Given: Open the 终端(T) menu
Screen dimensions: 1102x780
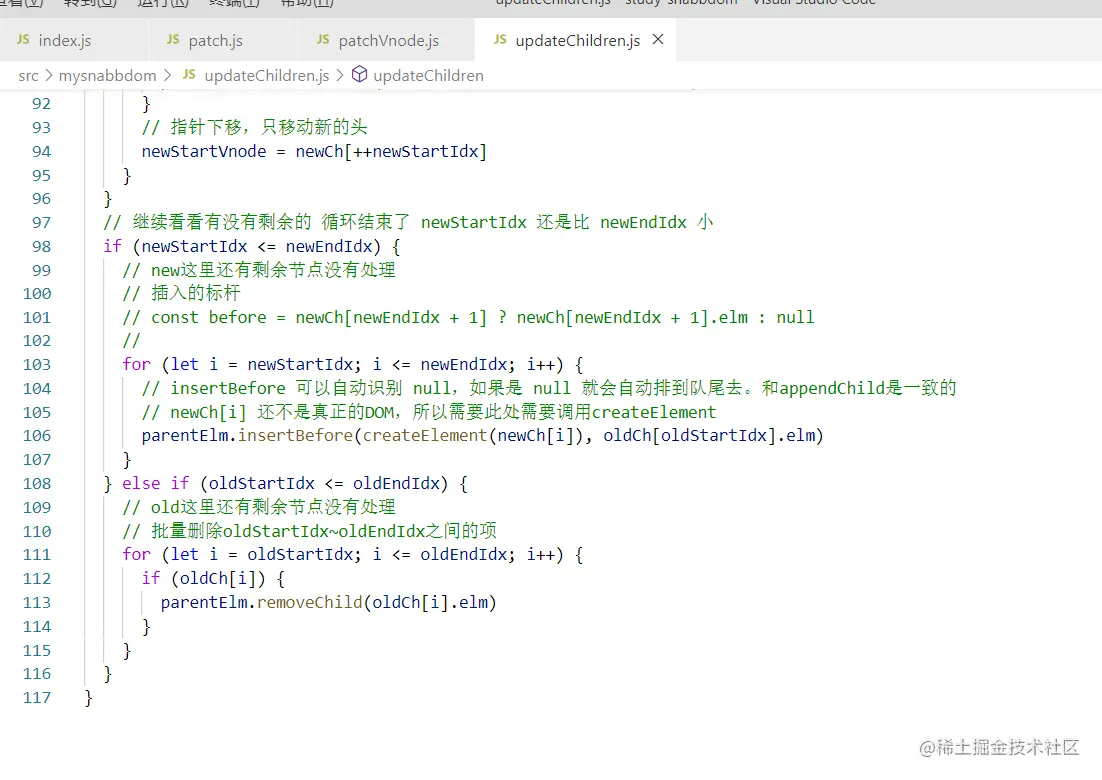Looking at the screenshot, I should (233, 4).
